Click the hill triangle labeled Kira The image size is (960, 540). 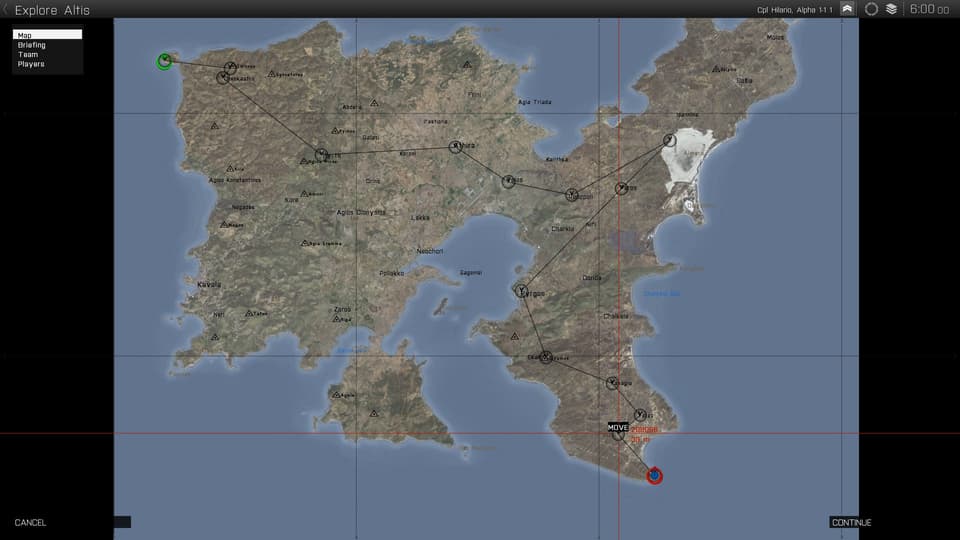click(230, 168)
